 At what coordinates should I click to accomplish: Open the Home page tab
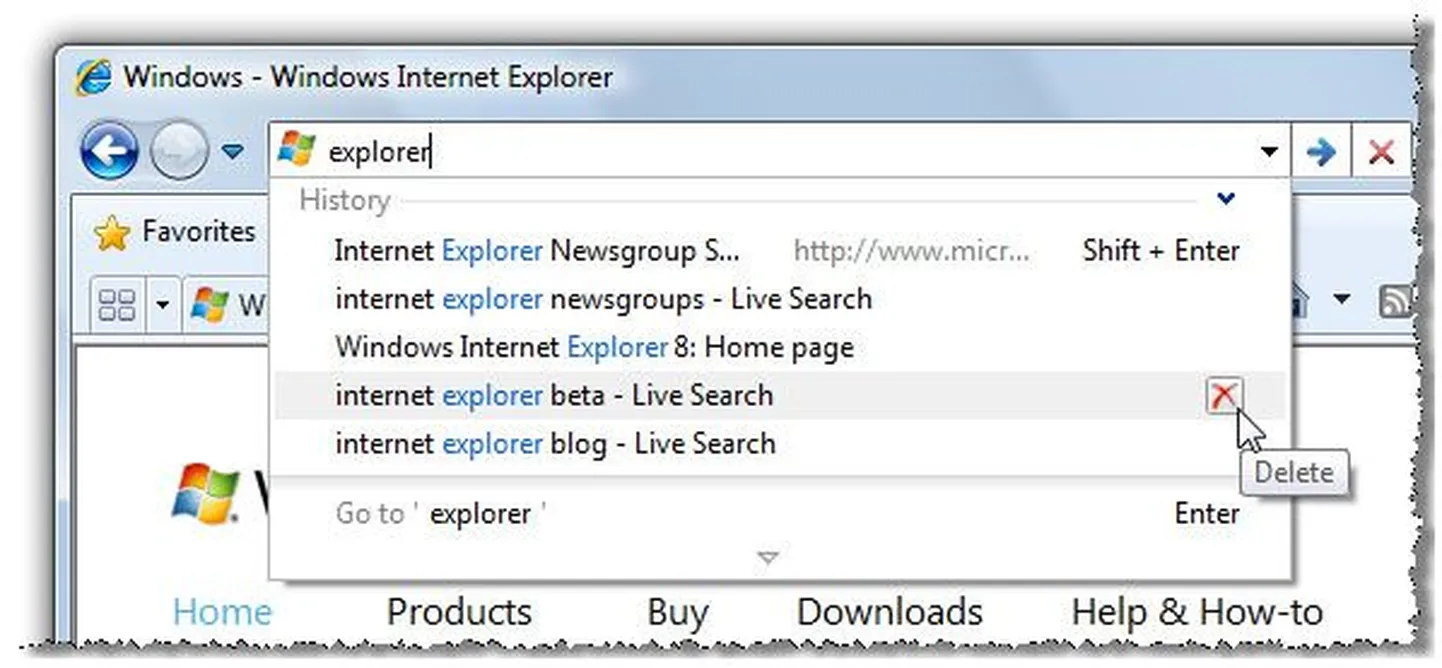pos(222,612)
